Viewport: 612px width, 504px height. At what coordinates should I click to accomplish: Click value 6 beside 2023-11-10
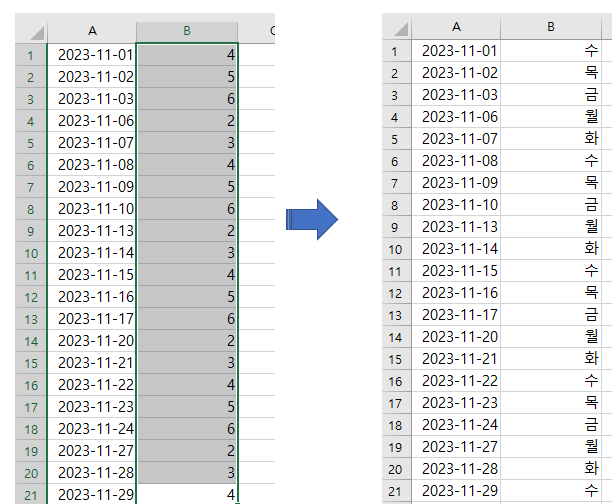[187, 209]
